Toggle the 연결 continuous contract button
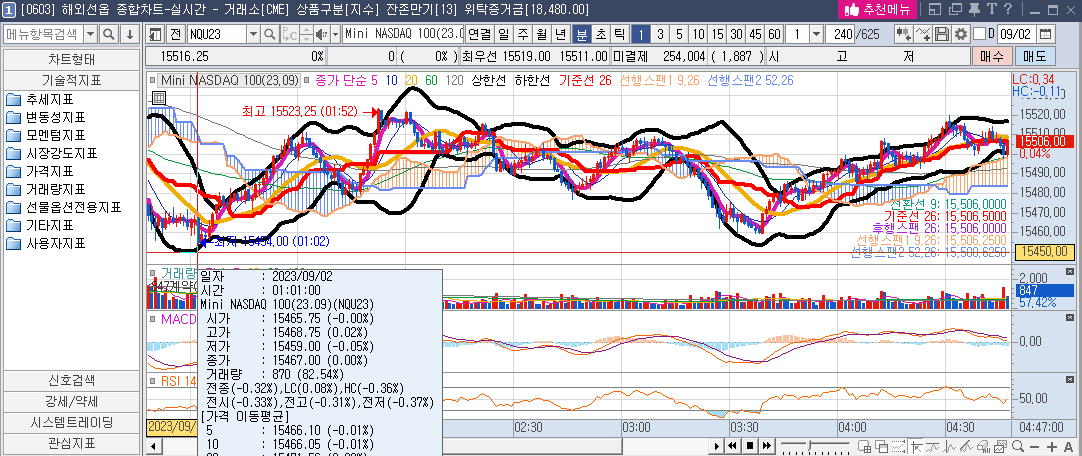The width and height of the screenshot is (1082, 456). (x=480, y=34)
